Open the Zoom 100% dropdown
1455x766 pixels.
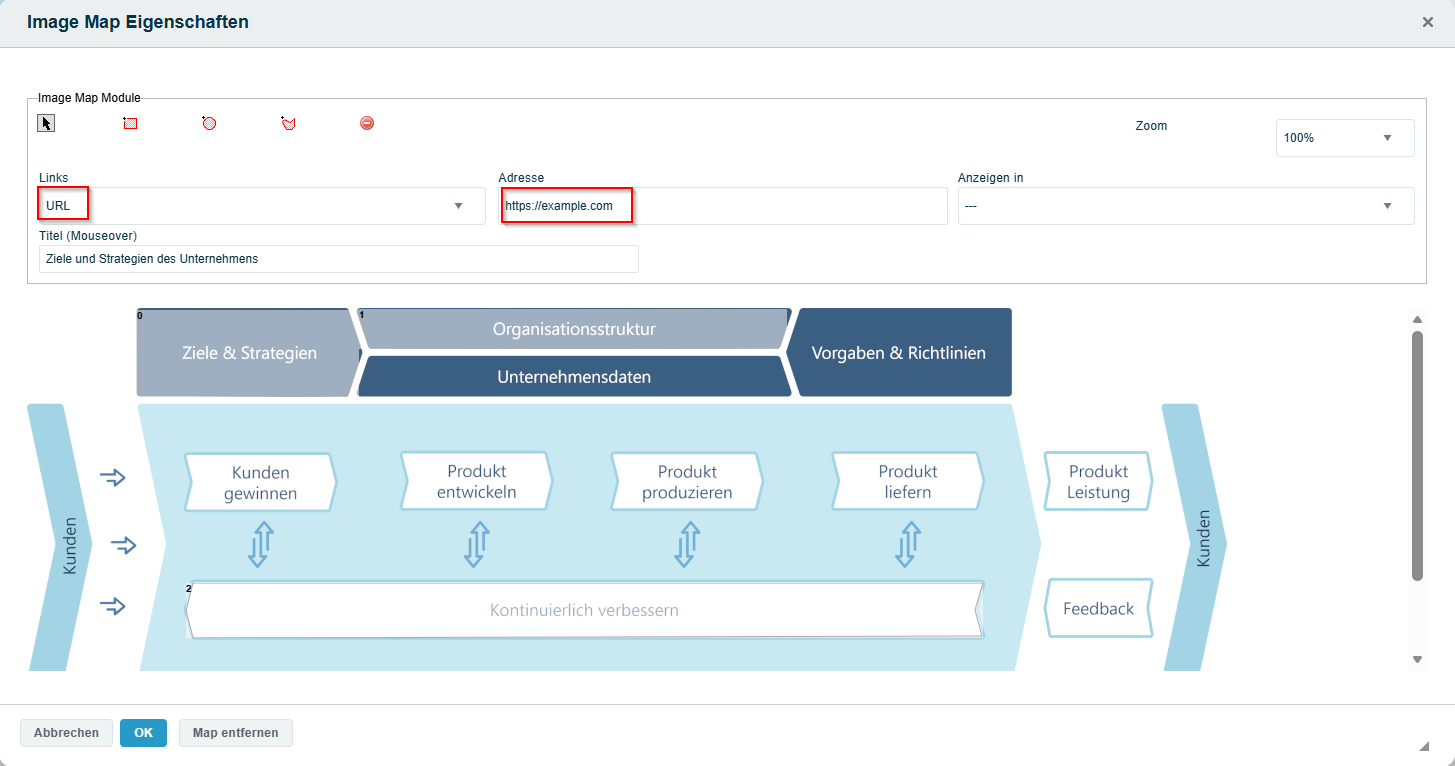pos(1345,138)
